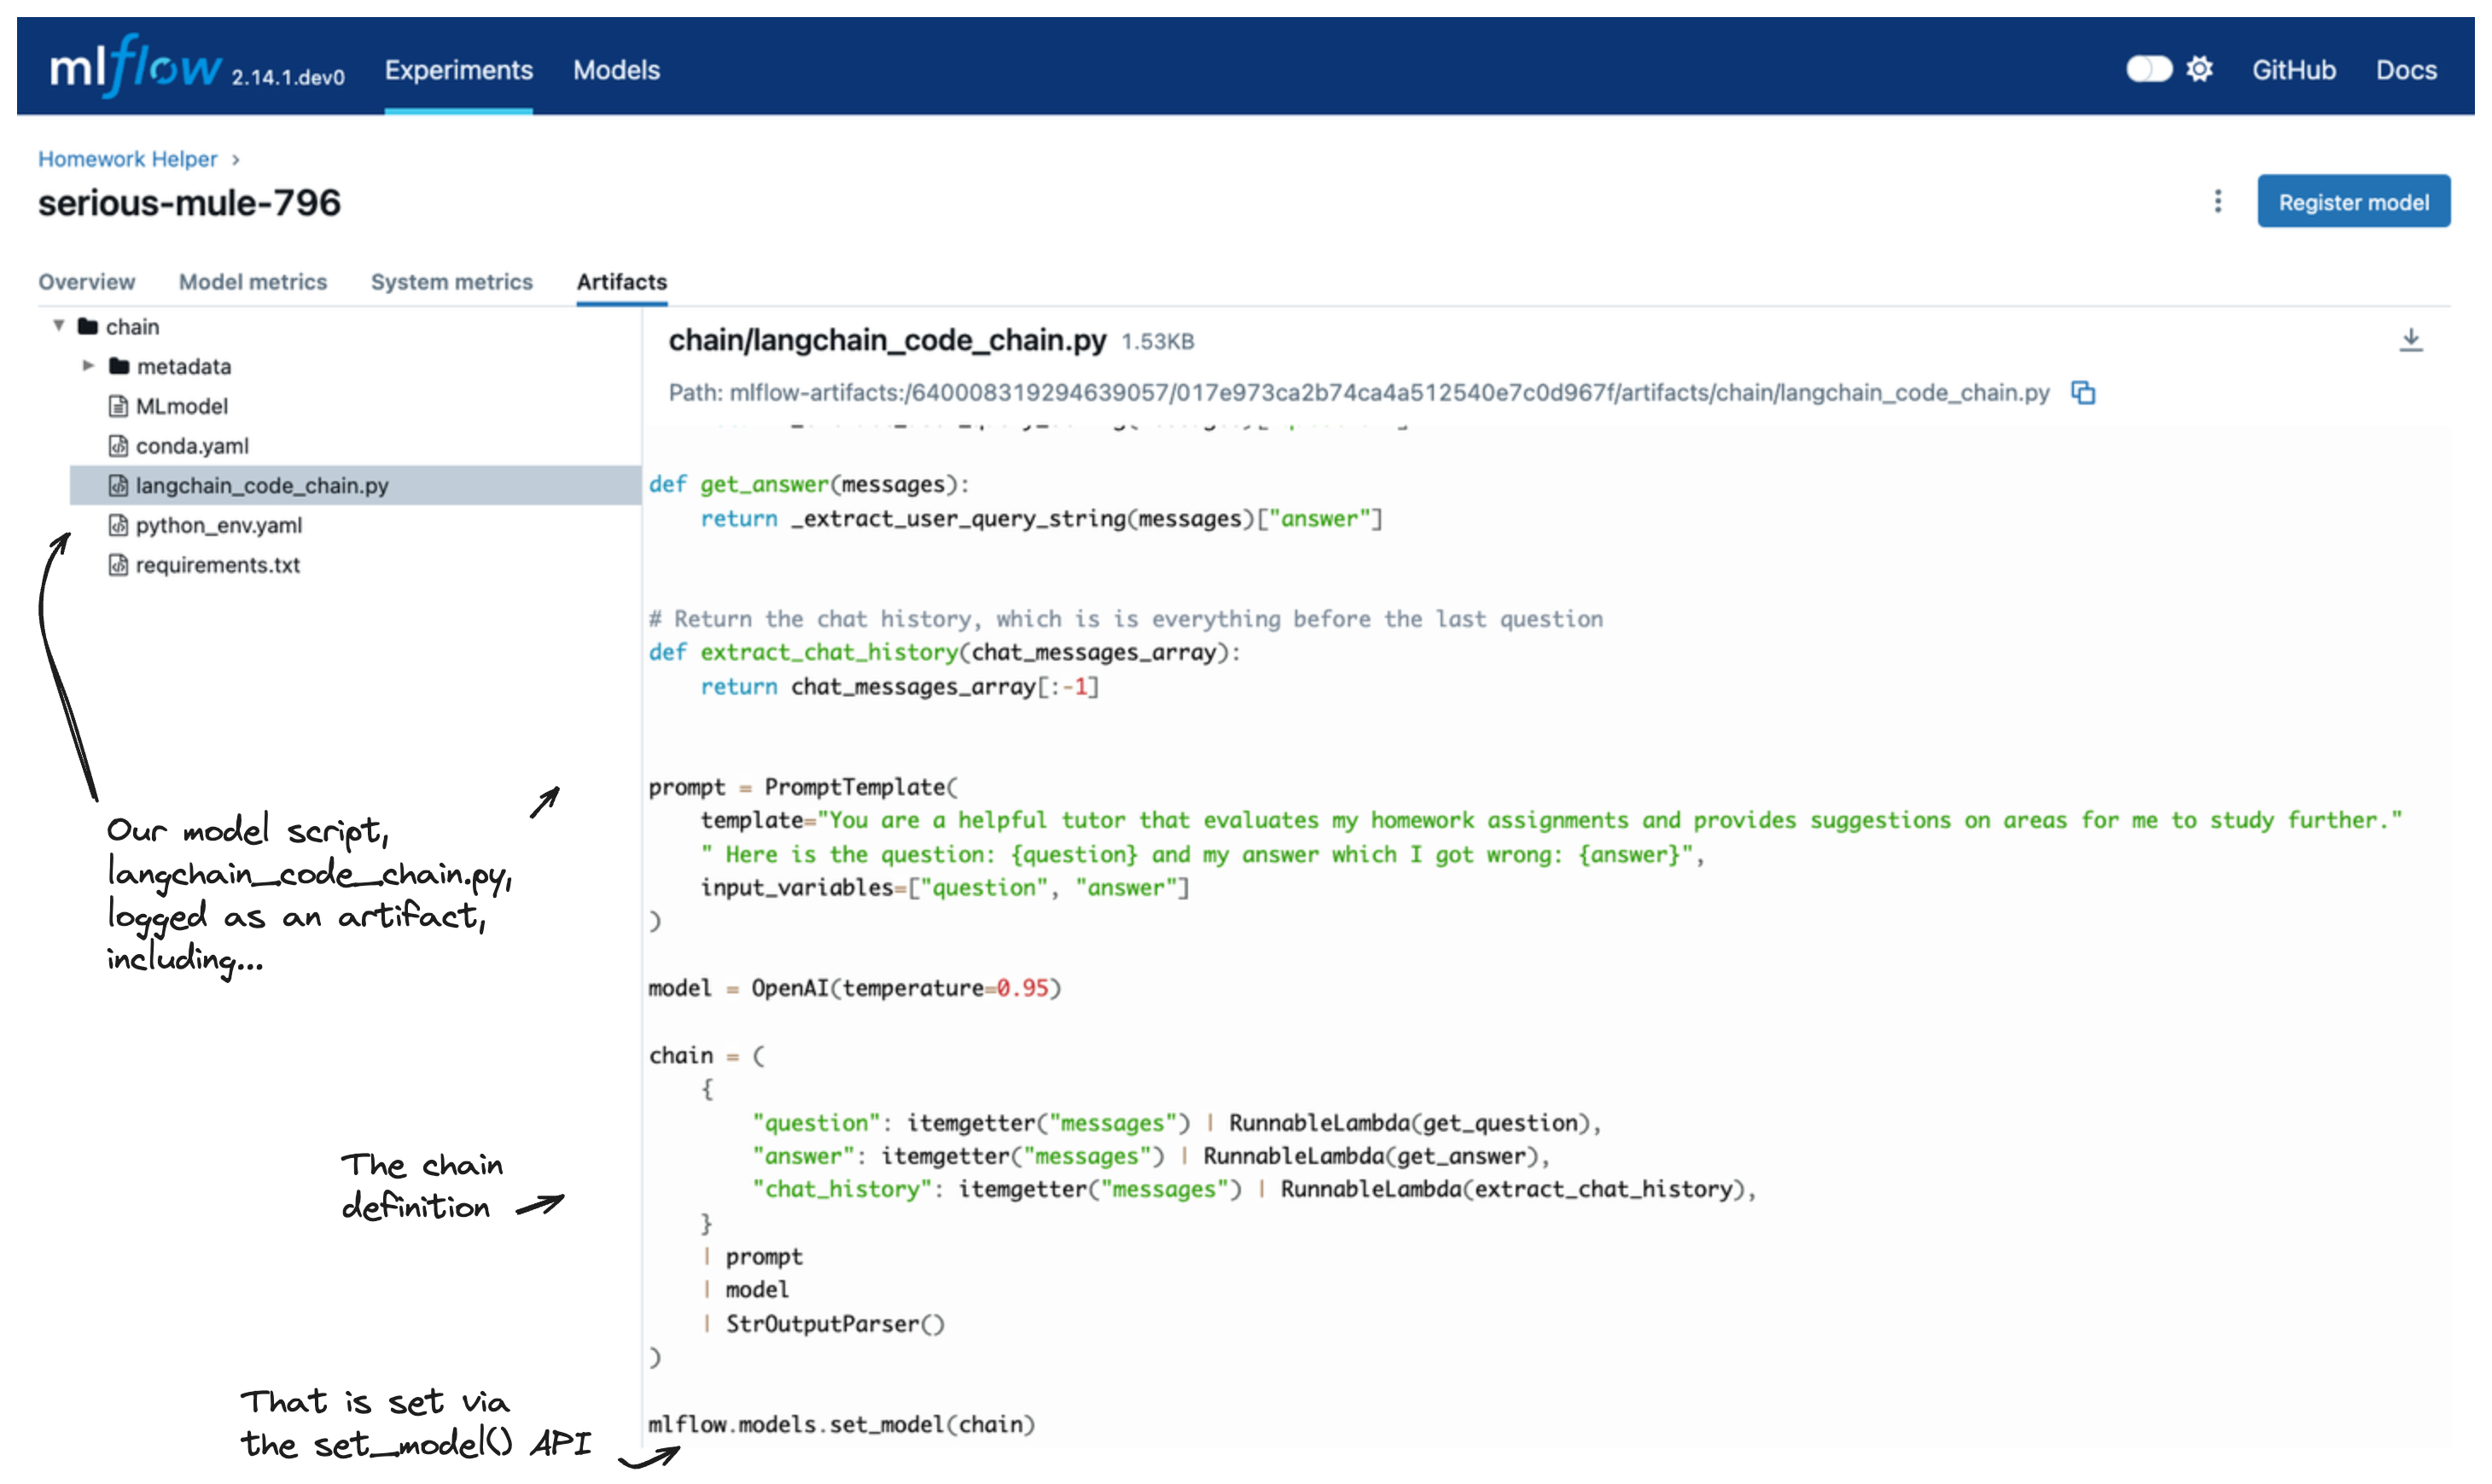Switch to the System metrics tab

(x=452, y=282)
